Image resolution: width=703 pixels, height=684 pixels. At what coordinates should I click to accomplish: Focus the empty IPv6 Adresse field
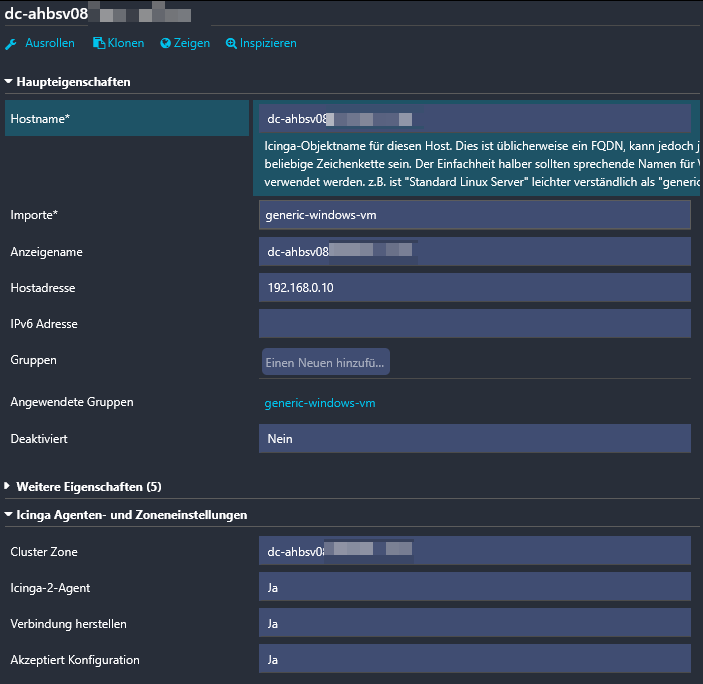pyautogui.click(x=474, y=324)
